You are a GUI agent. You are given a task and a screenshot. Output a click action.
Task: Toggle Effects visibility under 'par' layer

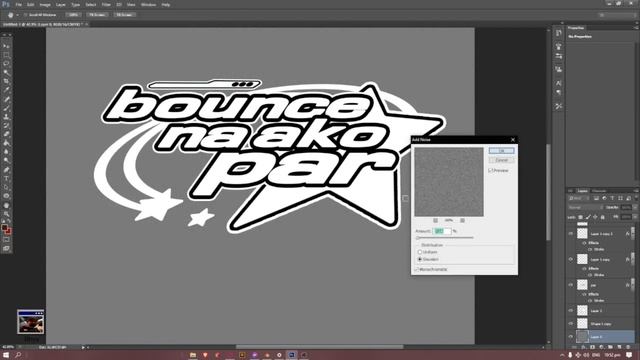pyautogui.click(x=584, y=294)
